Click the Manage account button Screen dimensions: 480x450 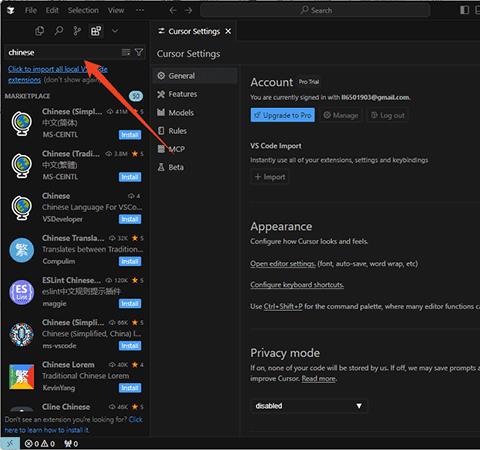[341, 115]
